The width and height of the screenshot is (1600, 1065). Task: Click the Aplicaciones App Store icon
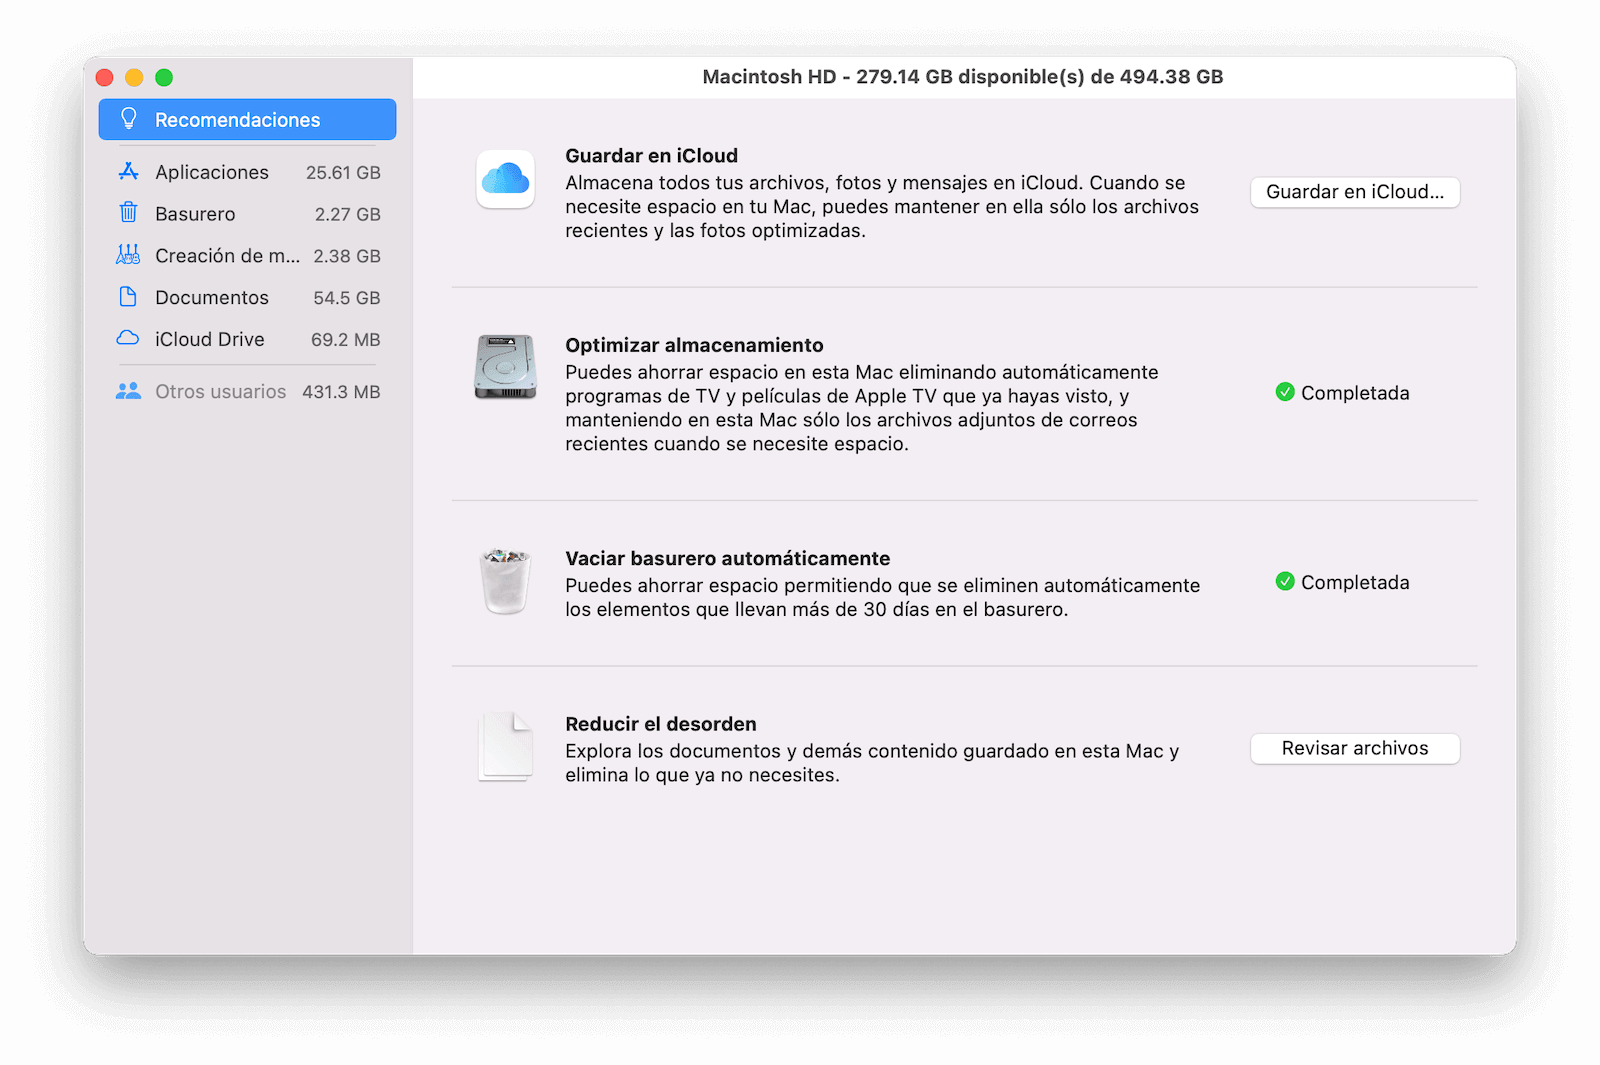point(128,171)
